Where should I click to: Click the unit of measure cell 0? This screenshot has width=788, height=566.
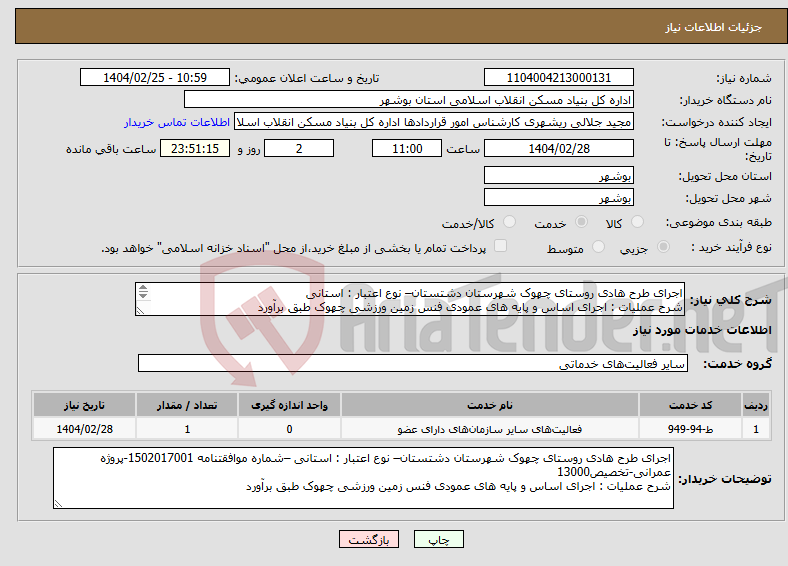click(289, 429)
